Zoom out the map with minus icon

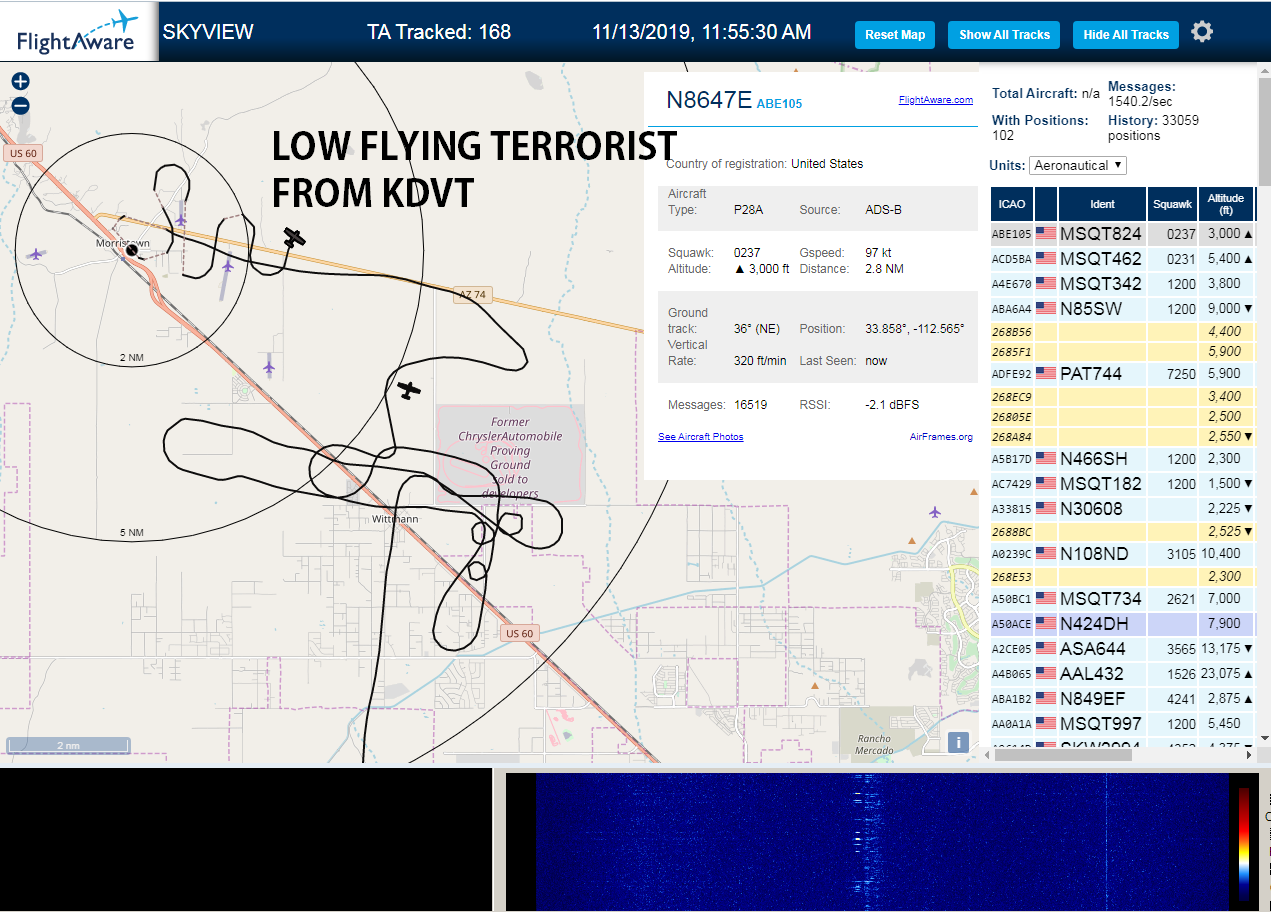(x=20, y=105)
